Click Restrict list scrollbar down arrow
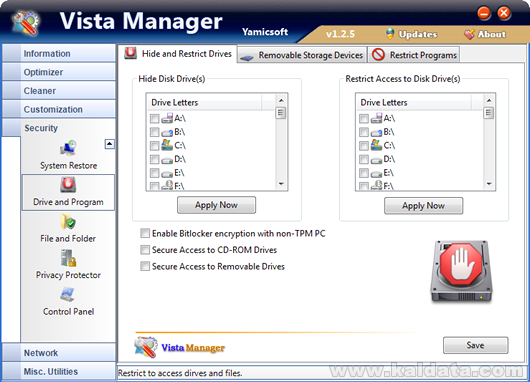The image size is (530, 382). tap(489, 184)
